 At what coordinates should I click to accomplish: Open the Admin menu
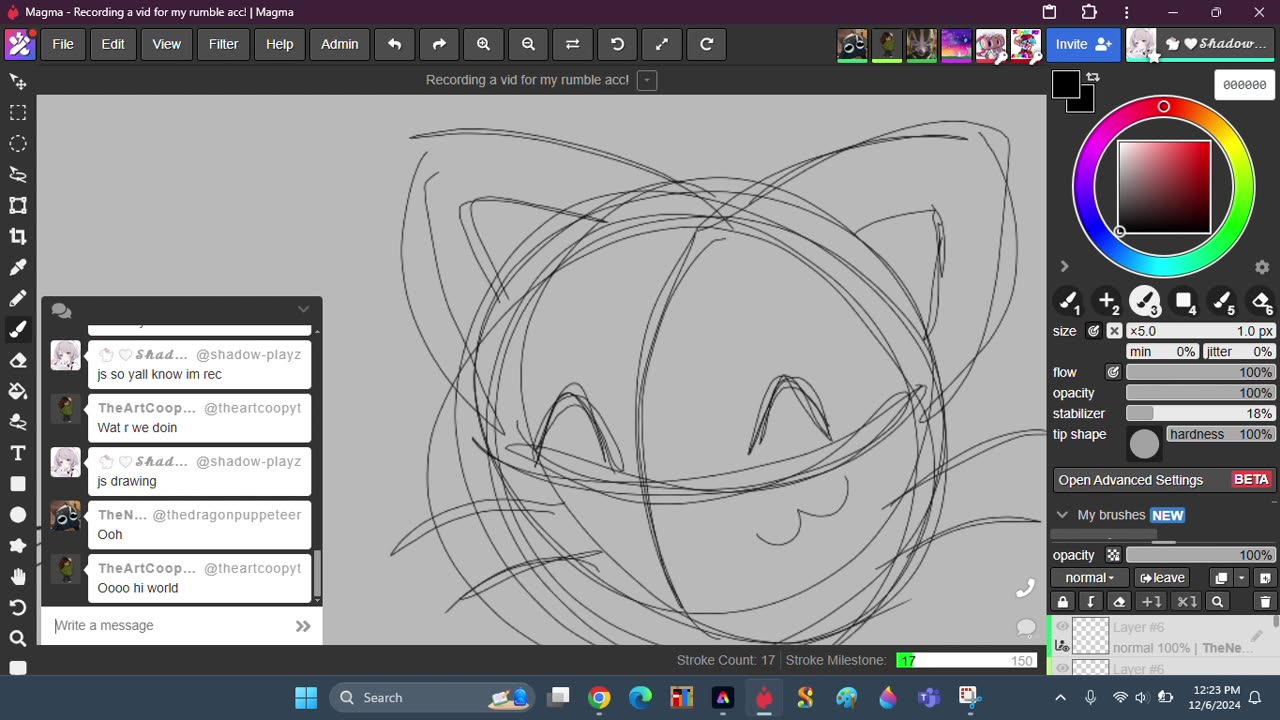click(x=340, y=44)
